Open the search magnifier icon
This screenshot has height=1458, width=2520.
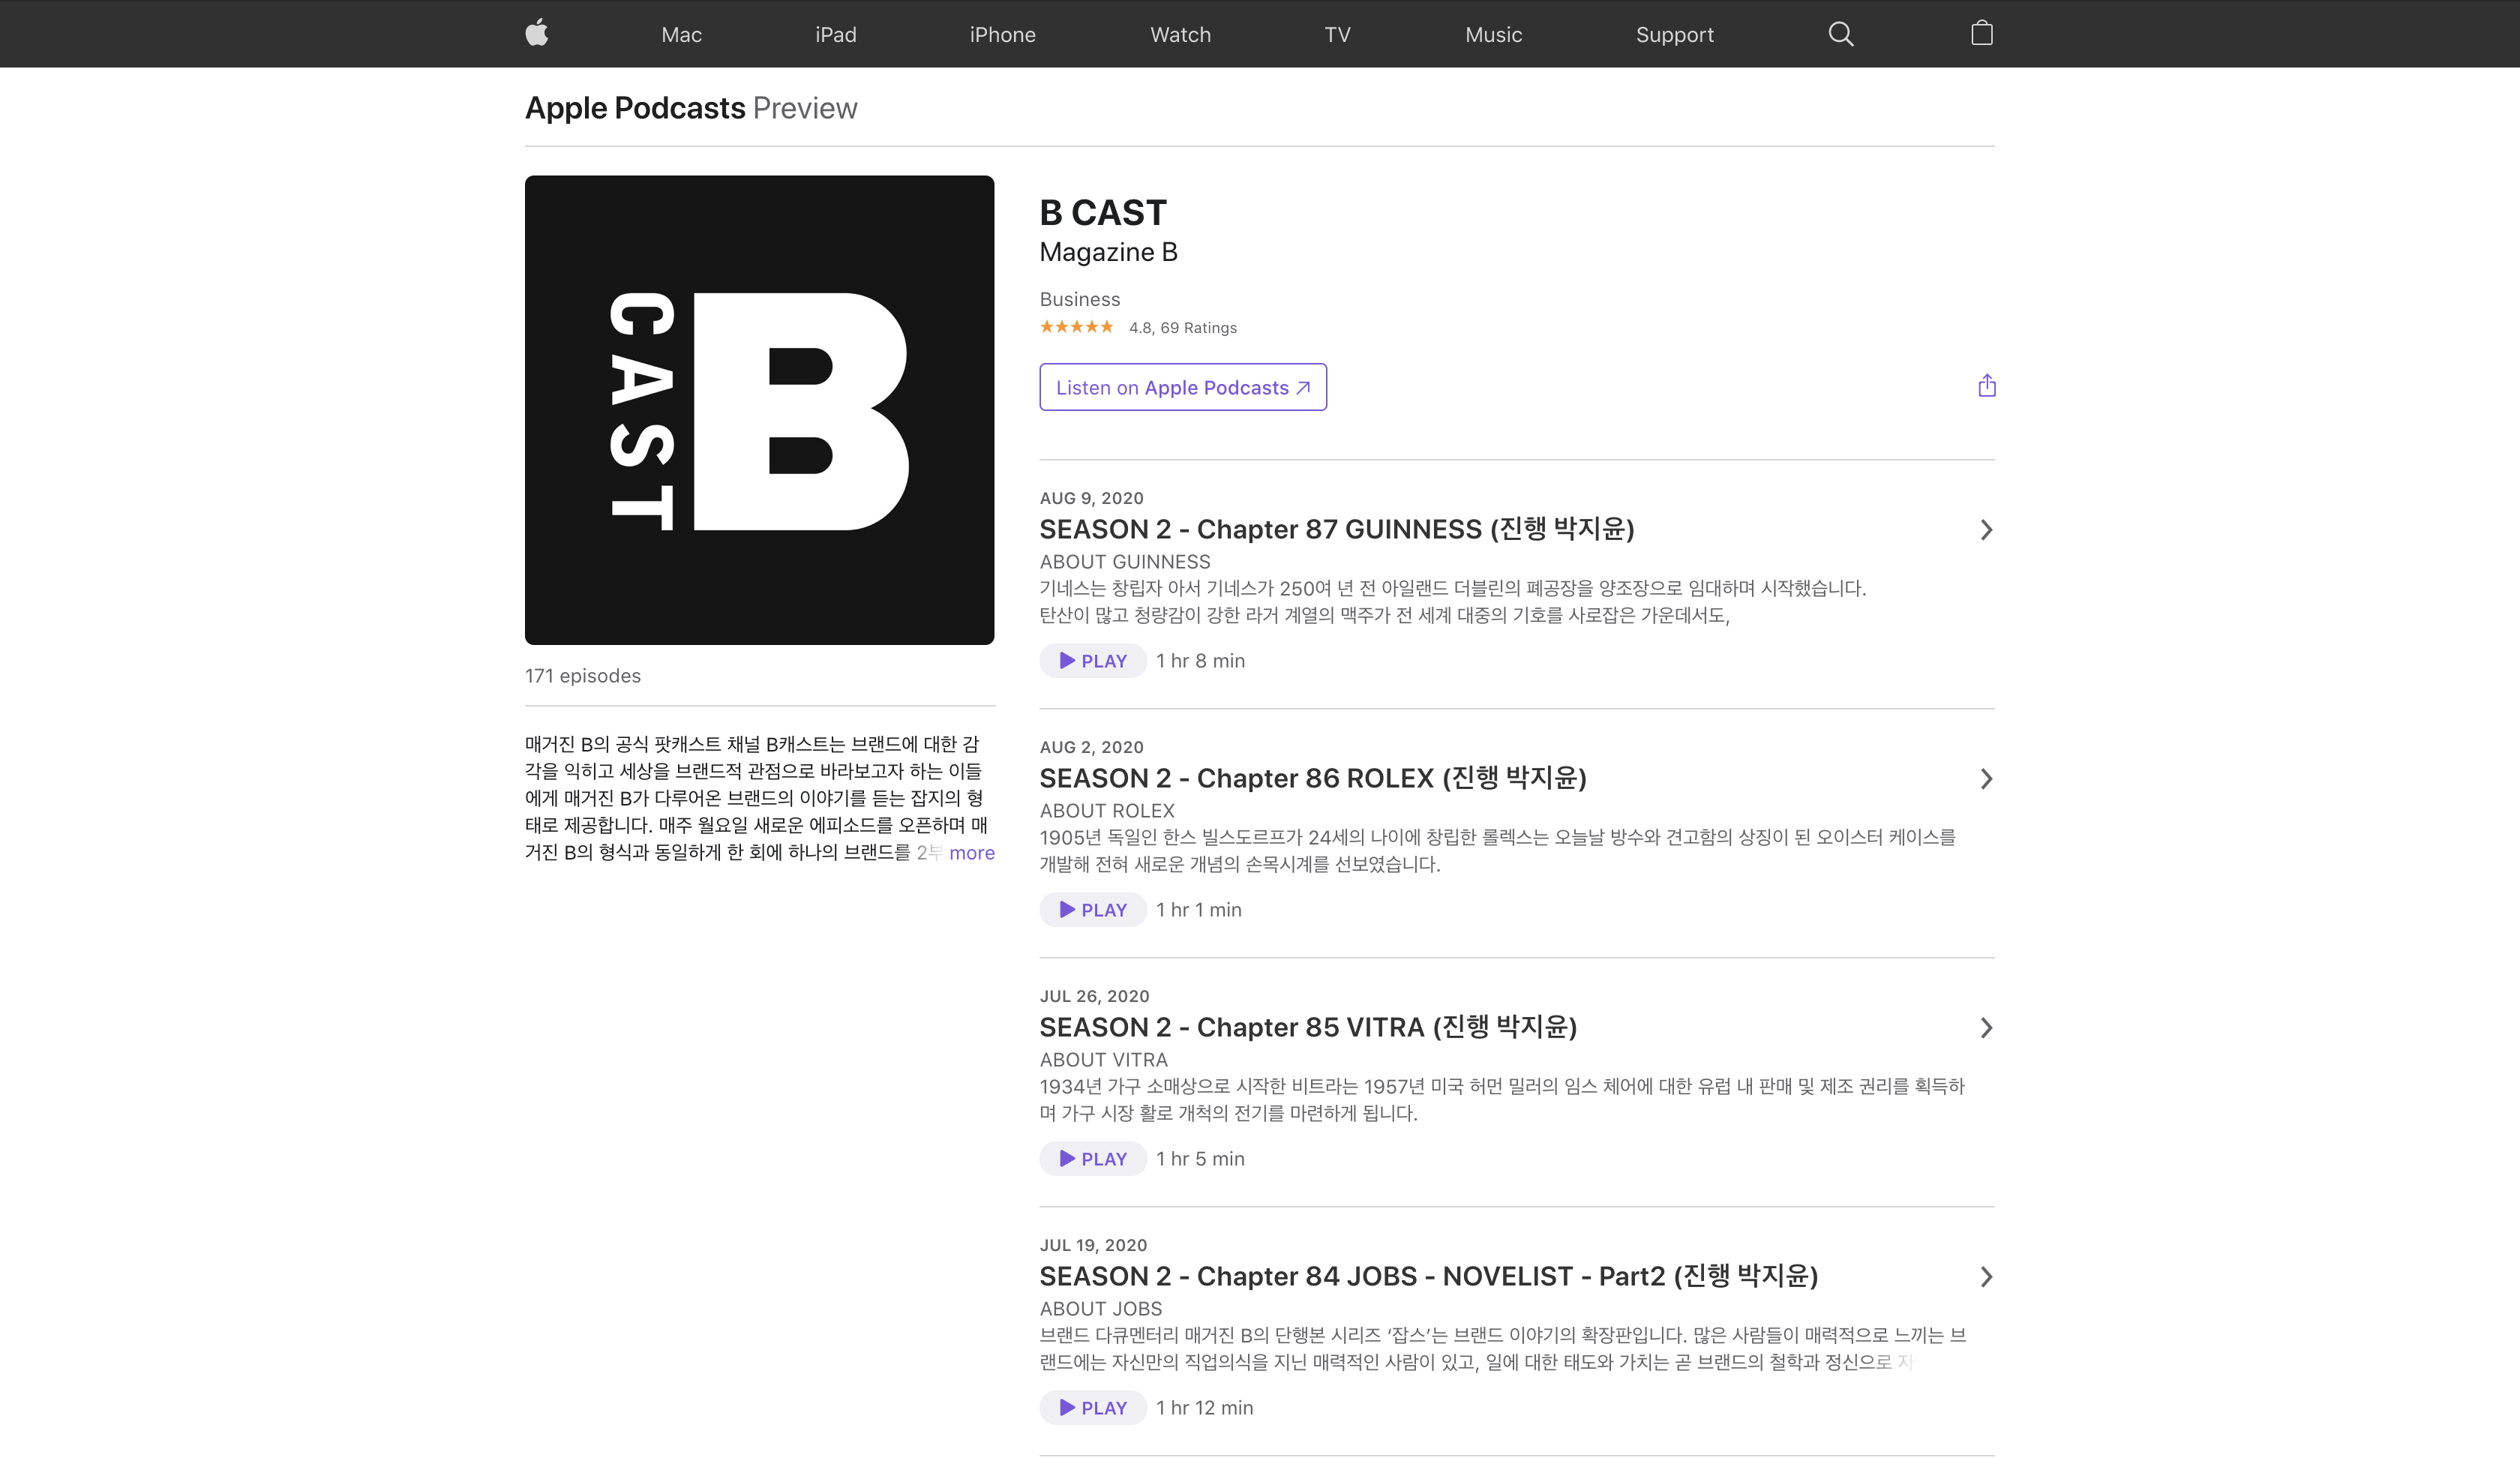[1840, 34]
